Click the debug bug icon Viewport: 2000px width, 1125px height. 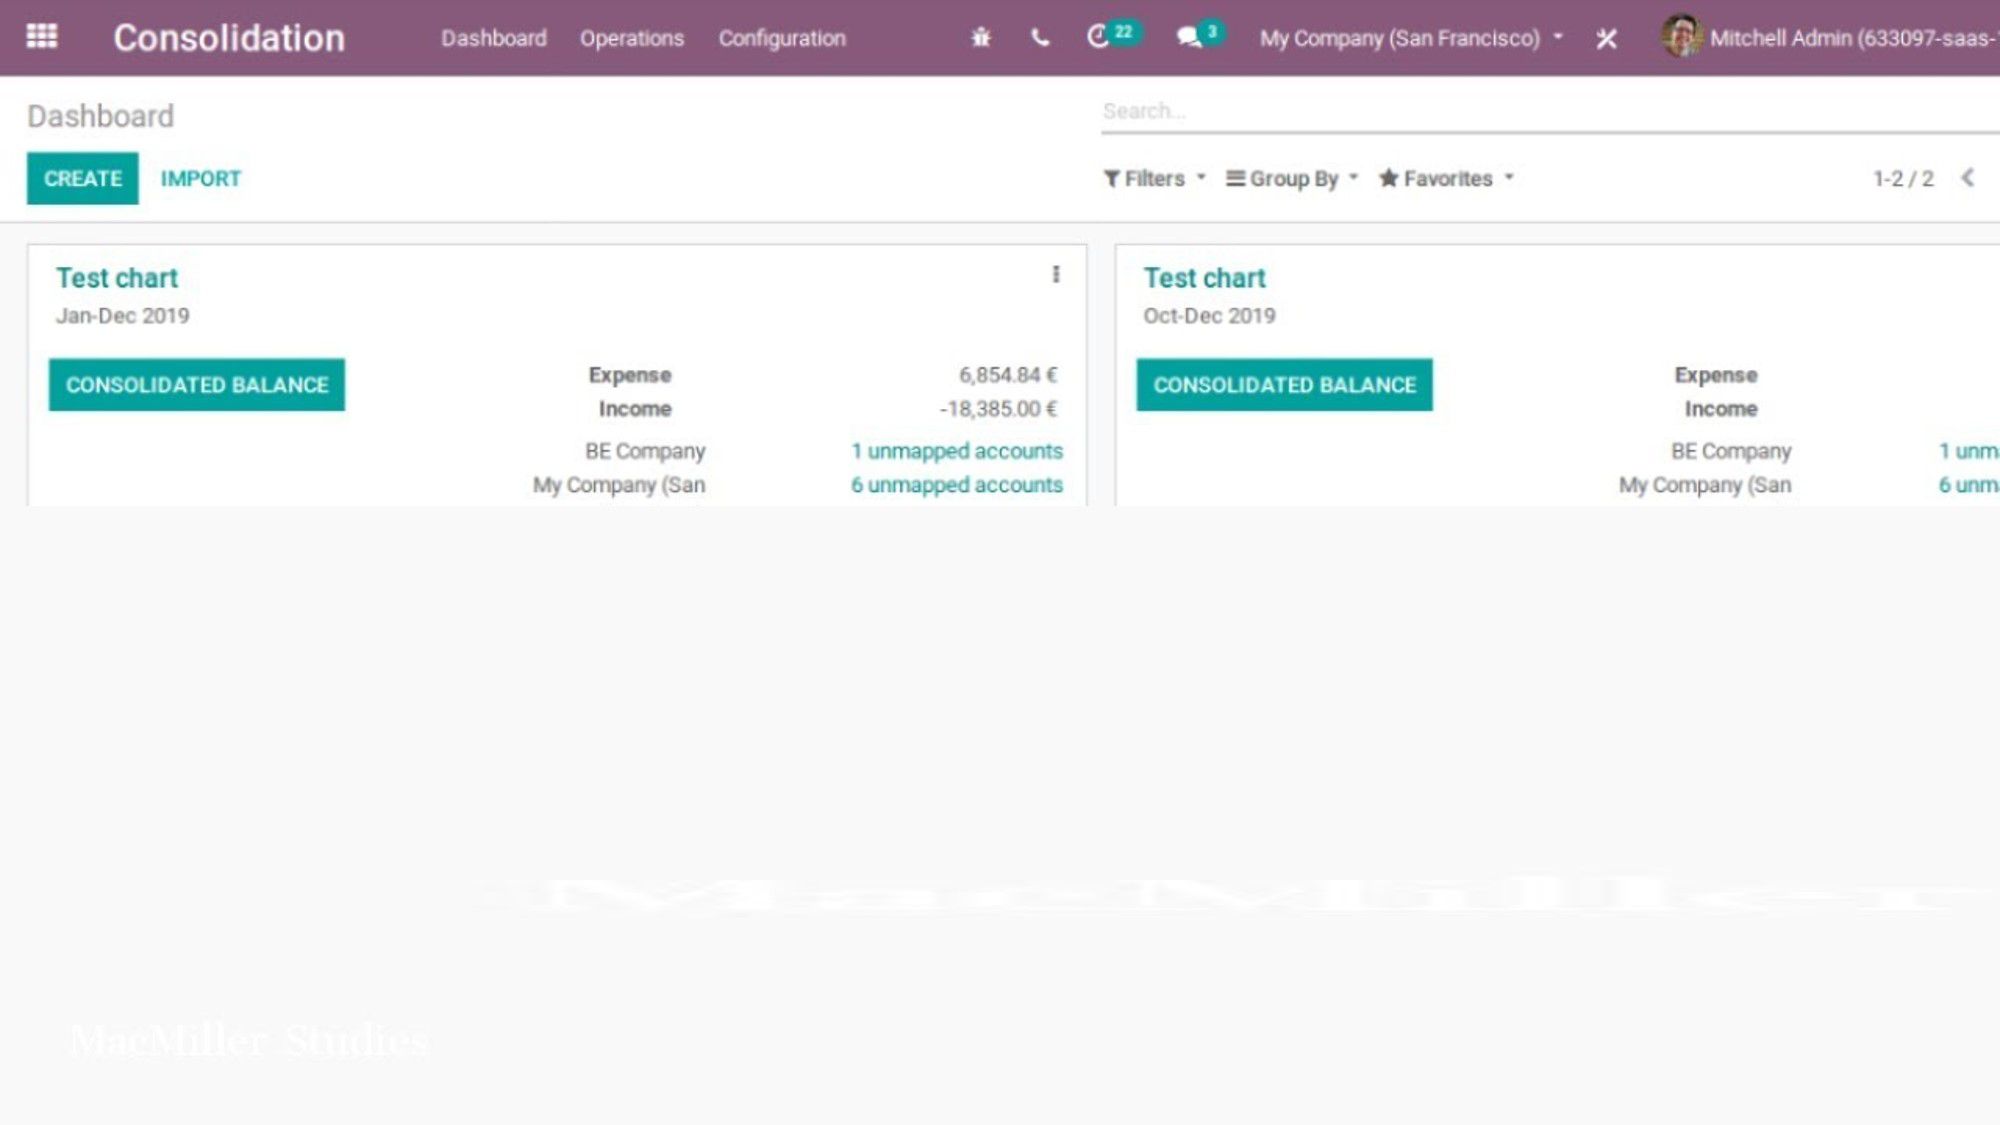tap(980, 38)
